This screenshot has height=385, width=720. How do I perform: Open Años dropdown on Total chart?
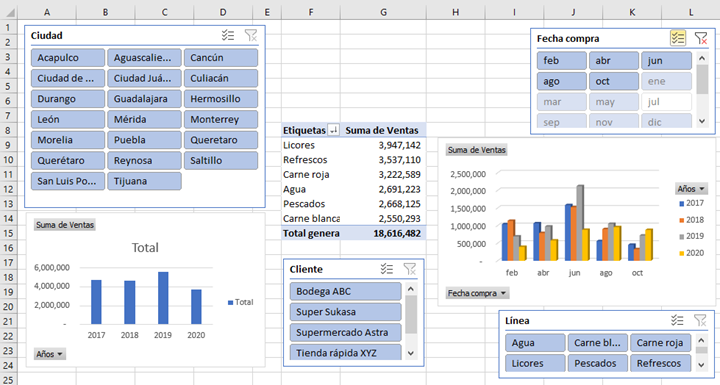click(50, 354)
